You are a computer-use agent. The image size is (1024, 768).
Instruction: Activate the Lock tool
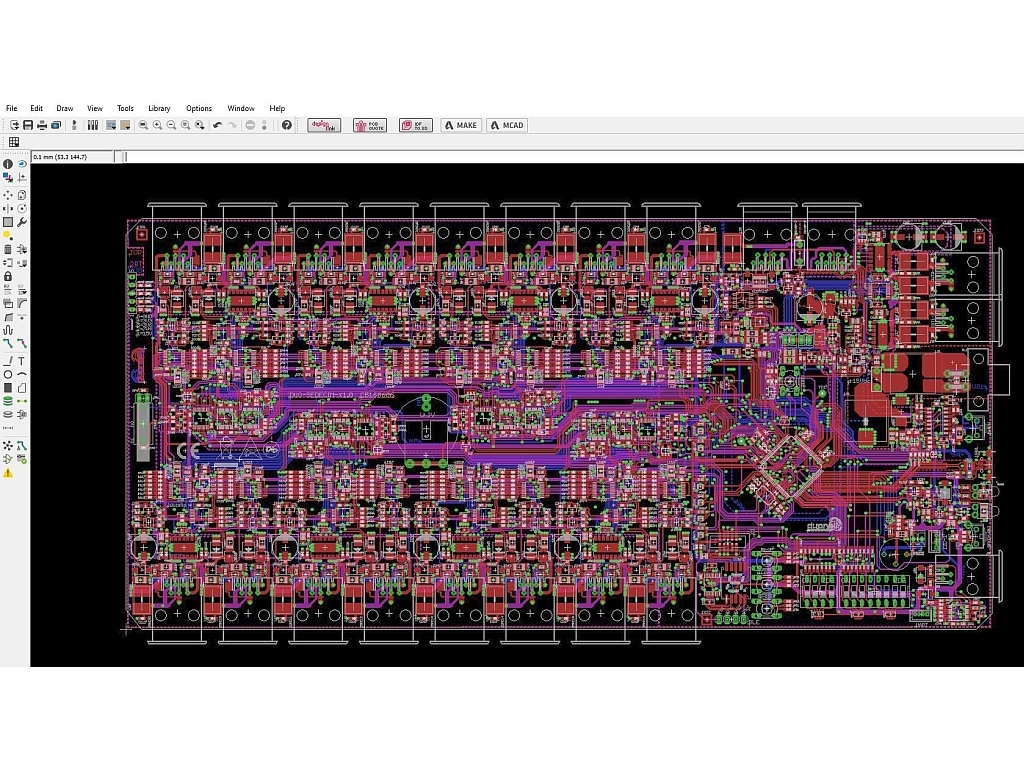[x=8, y=276]
